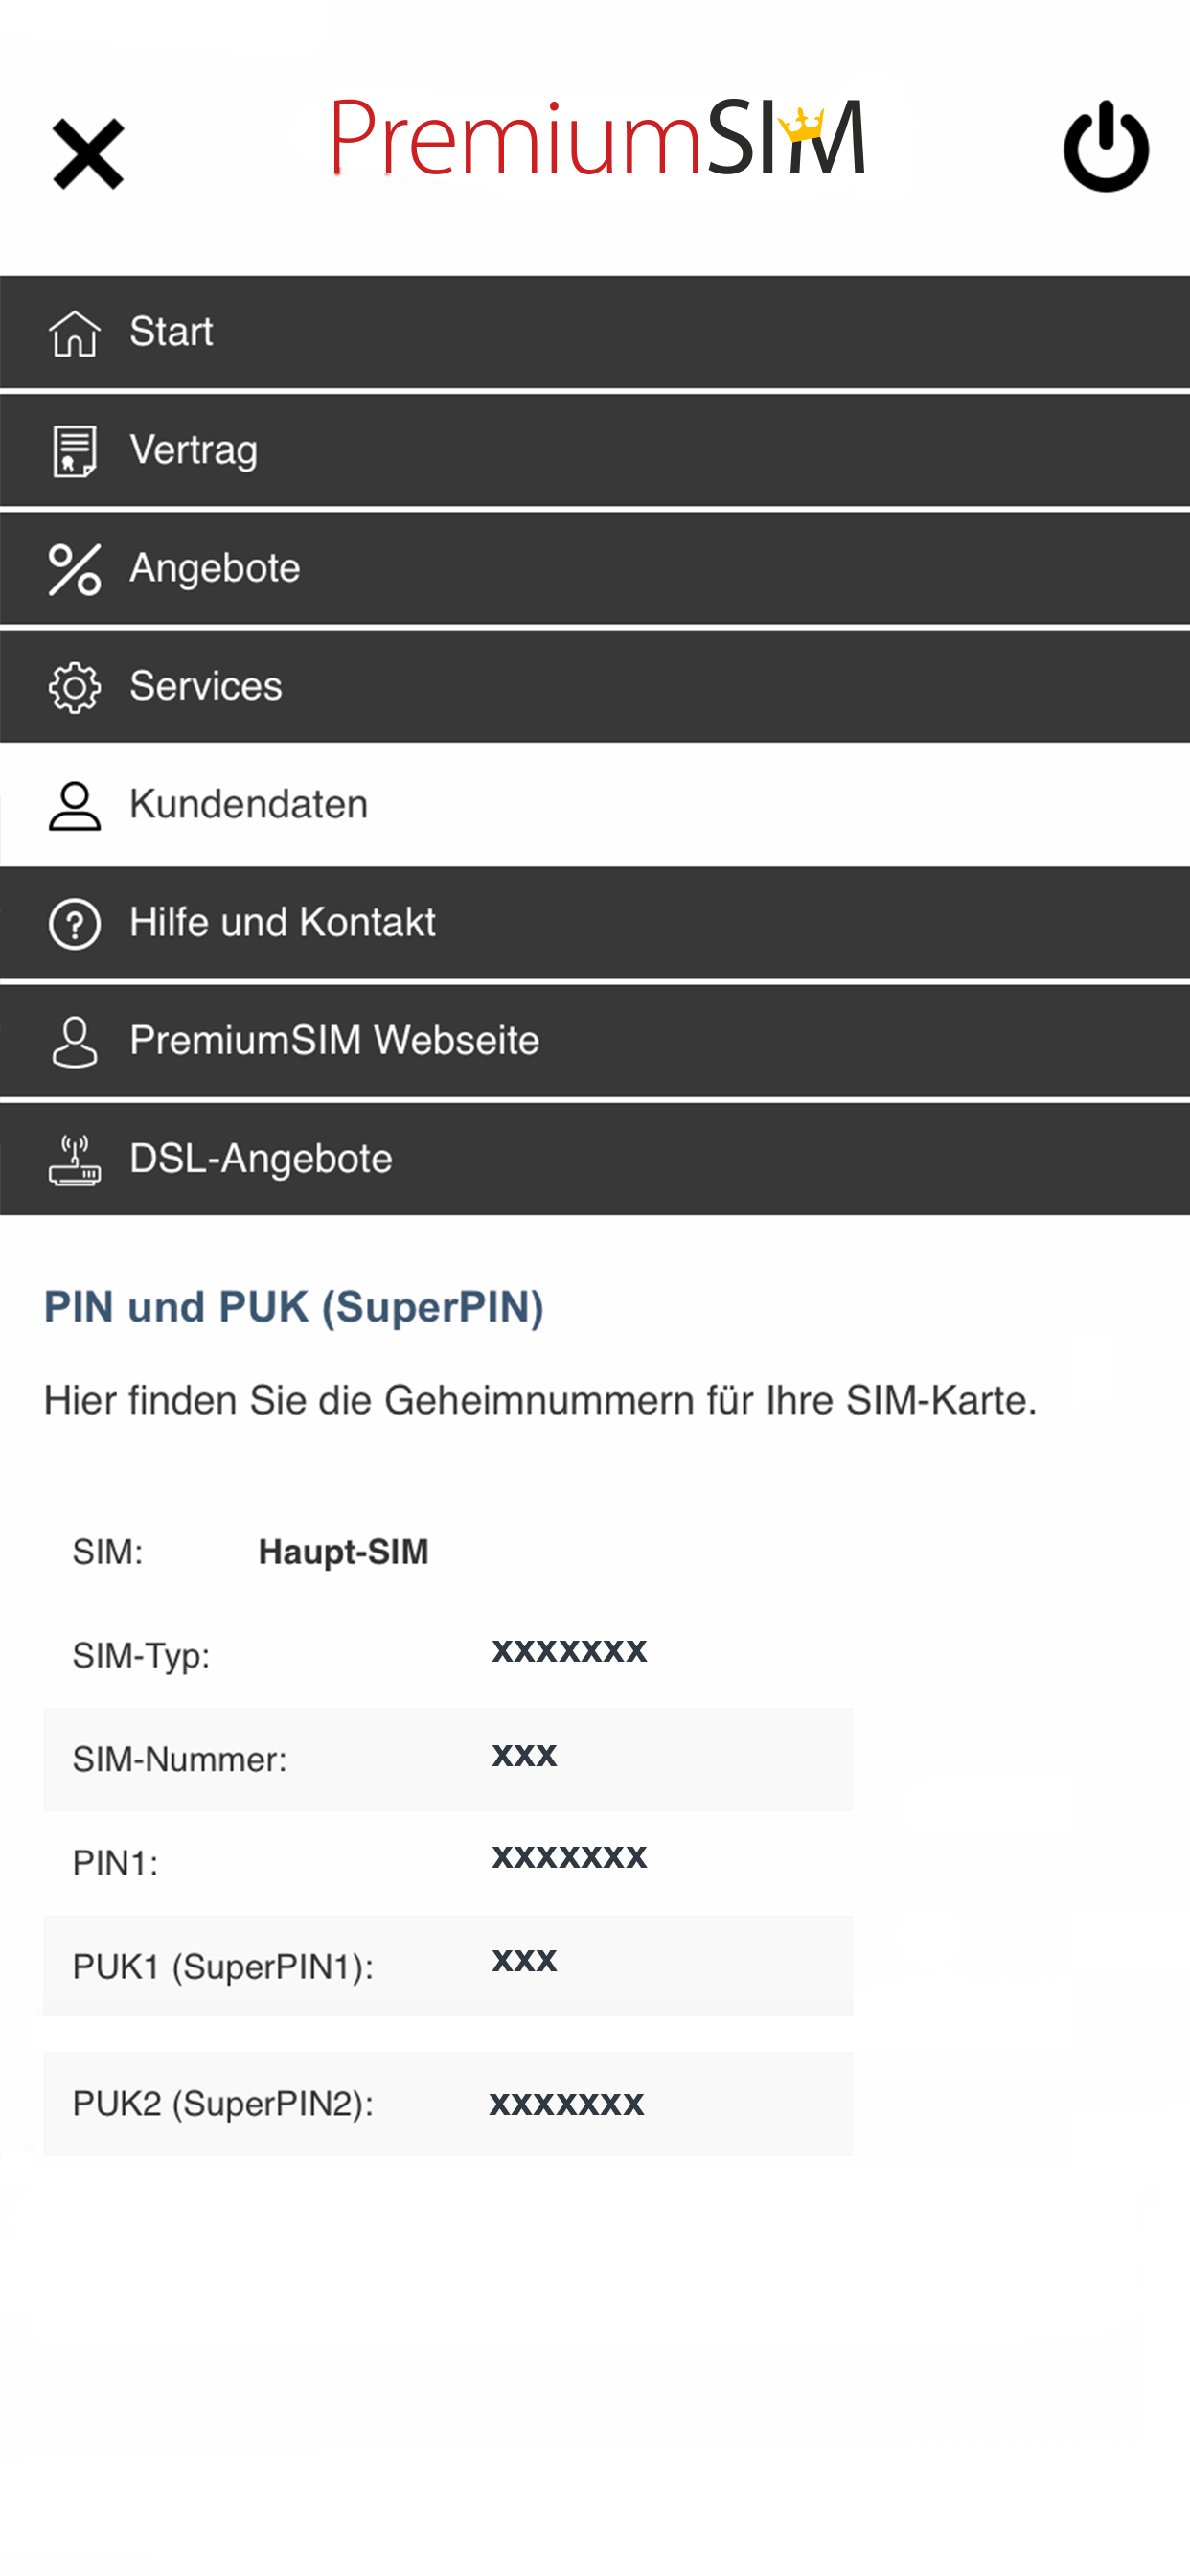This screenshot has height=2576, width=1190.
Task: Tap the house icon beside Start
Action: point(75,333)
